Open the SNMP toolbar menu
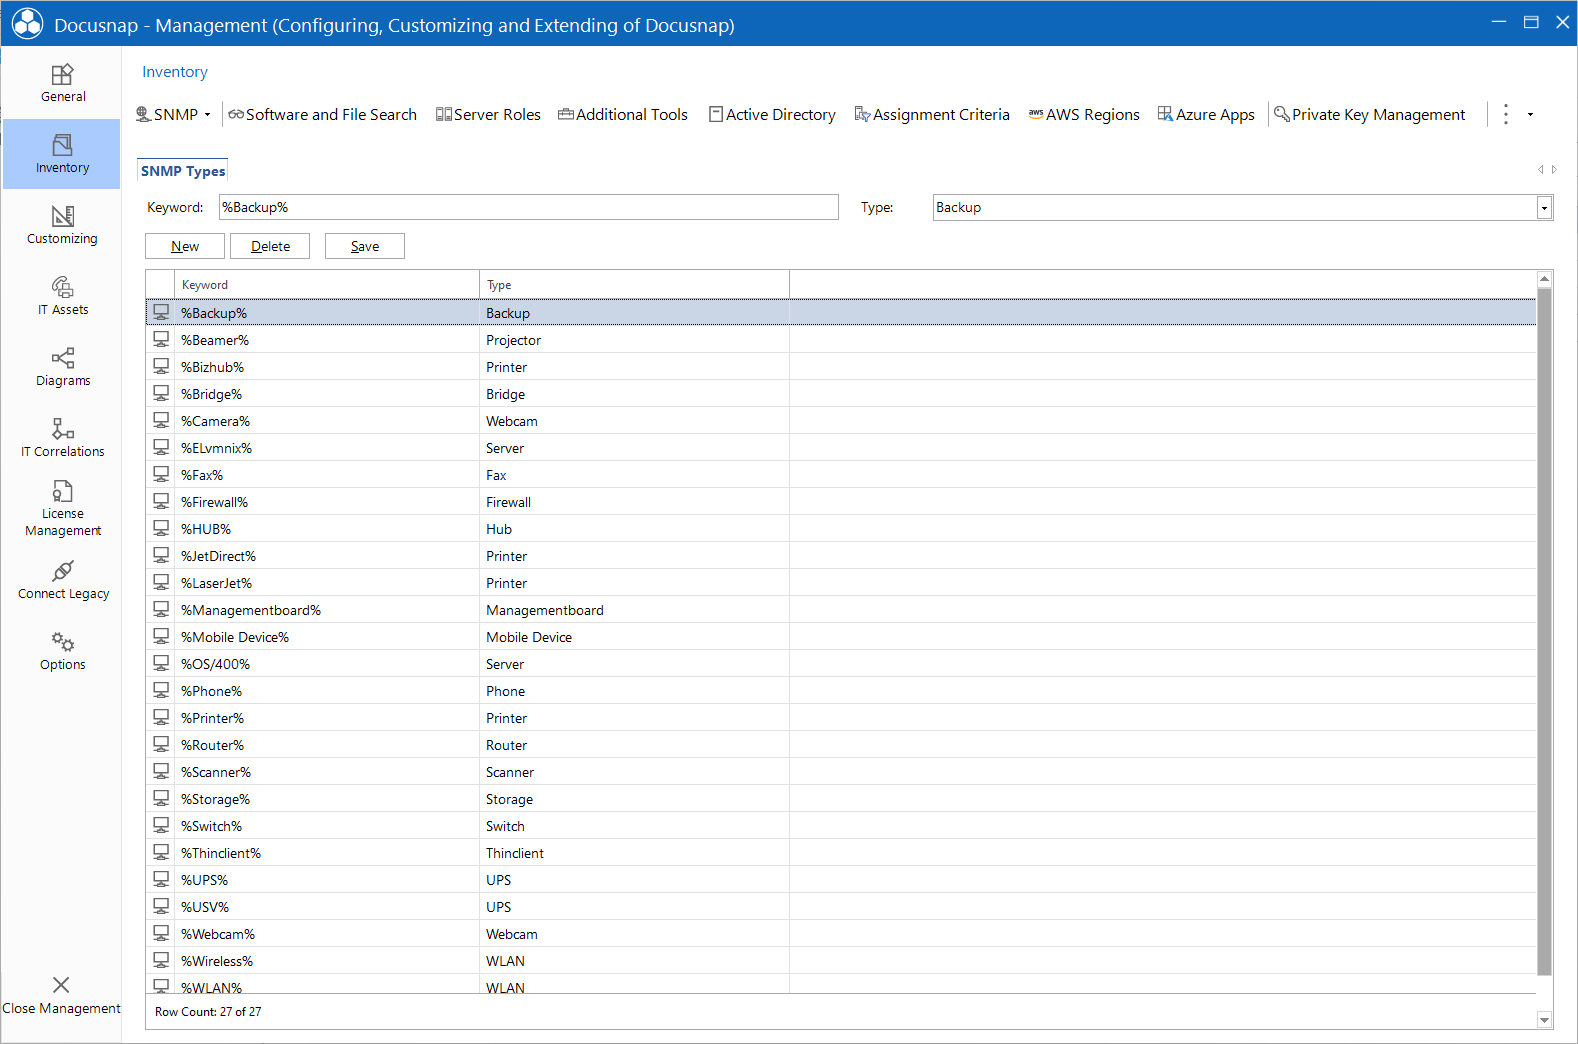This screenshot has height=1044, width=1578. [x=174, y=115]
